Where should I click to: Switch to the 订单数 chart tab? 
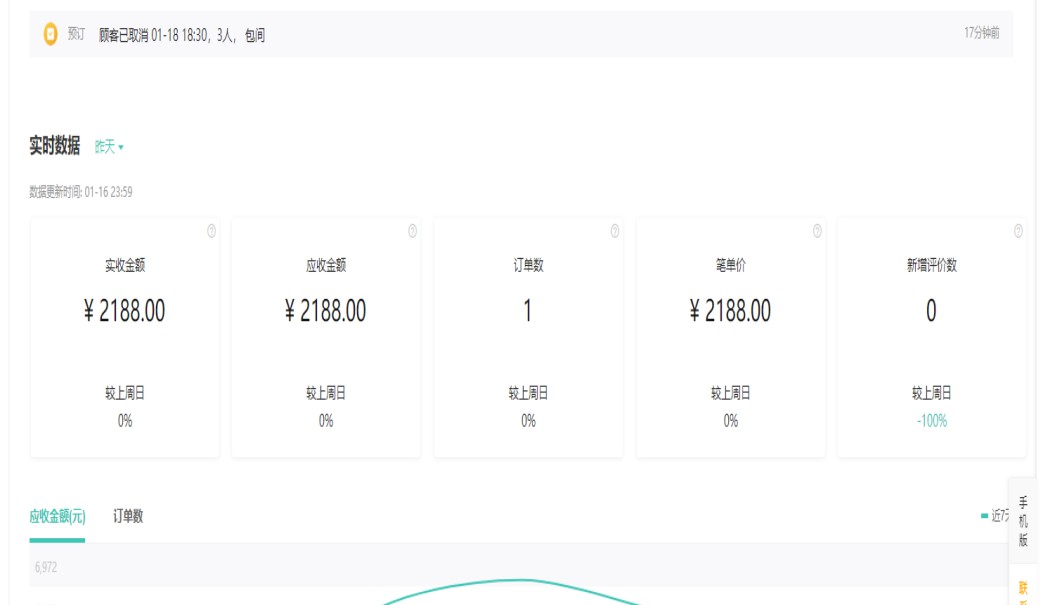128,517
